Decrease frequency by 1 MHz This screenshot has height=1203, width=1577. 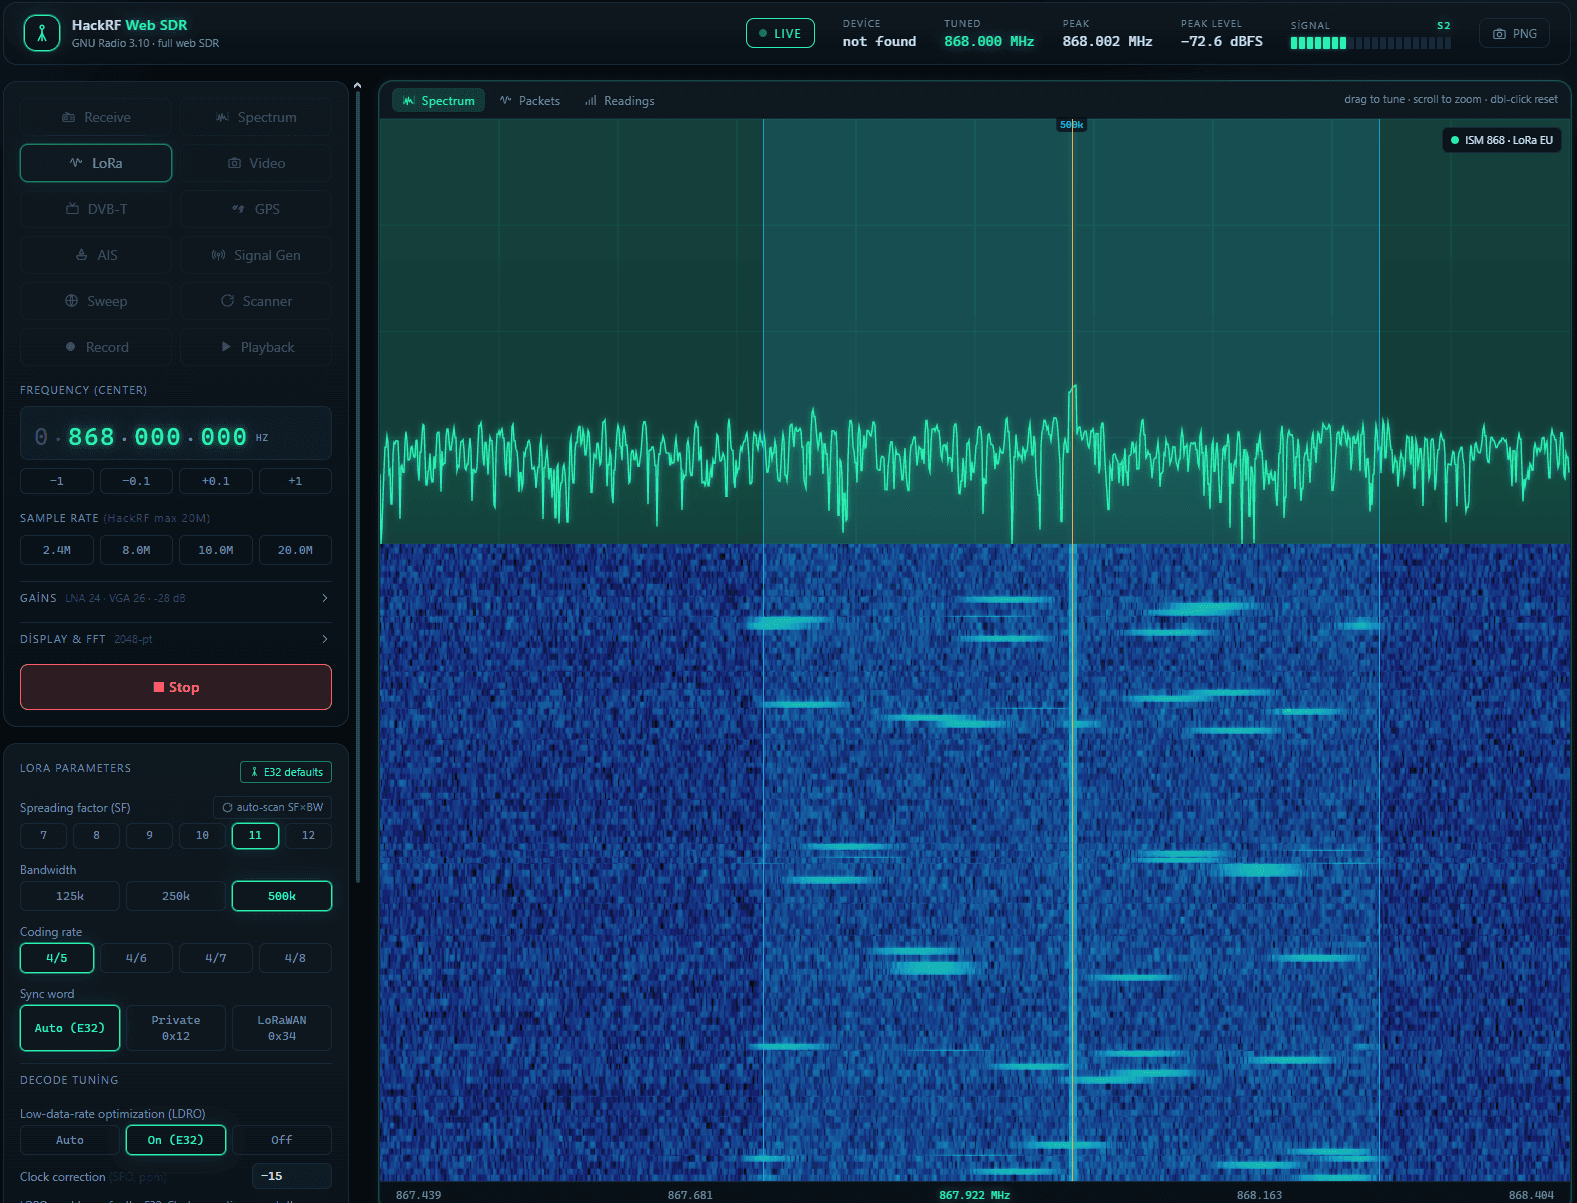point(57,481)
